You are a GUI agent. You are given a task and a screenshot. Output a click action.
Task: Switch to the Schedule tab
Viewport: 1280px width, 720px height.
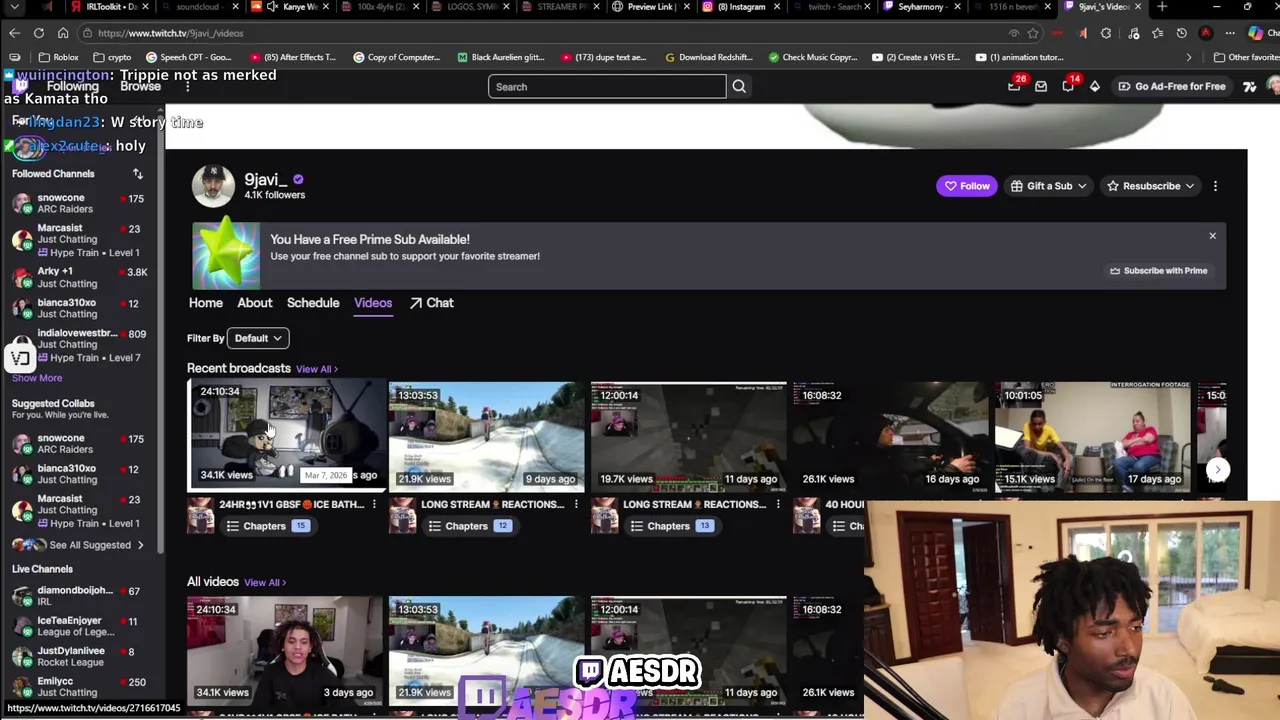click(x=313, y=303)
